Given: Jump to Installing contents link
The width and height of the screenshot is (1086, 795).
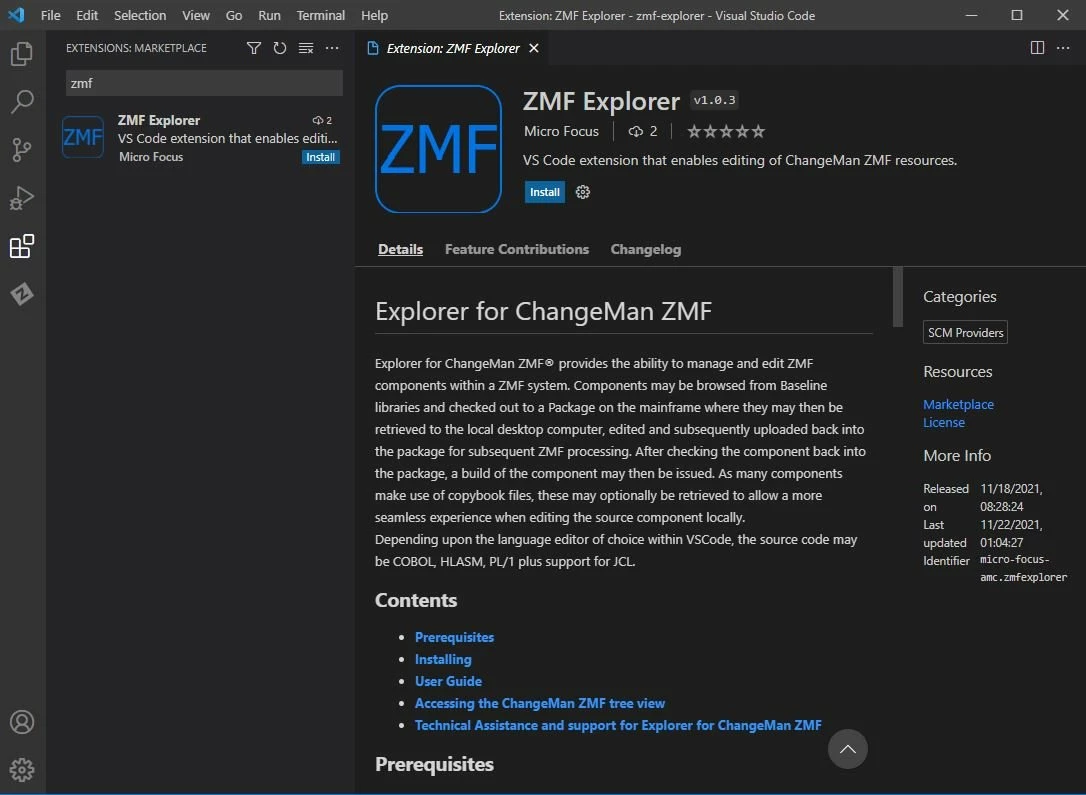Looking at the screenshot, I should pyautogui.click(x=443, y=659).
